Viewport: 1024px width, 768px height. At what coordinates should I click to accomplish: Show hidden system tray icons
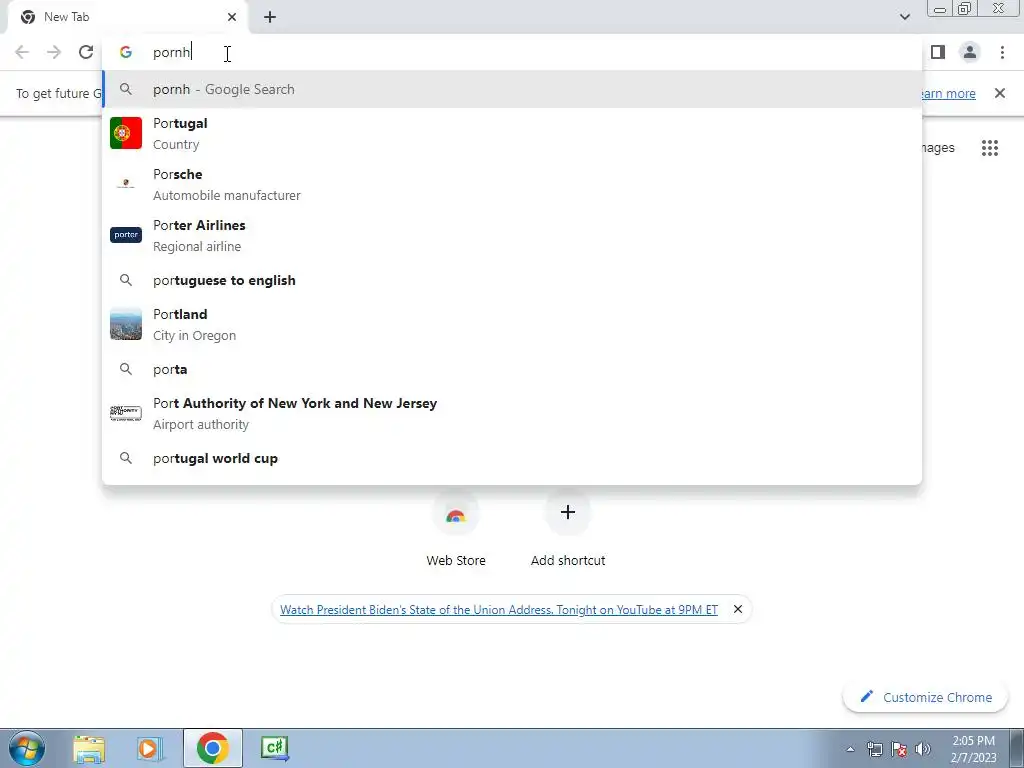[850, 750]
